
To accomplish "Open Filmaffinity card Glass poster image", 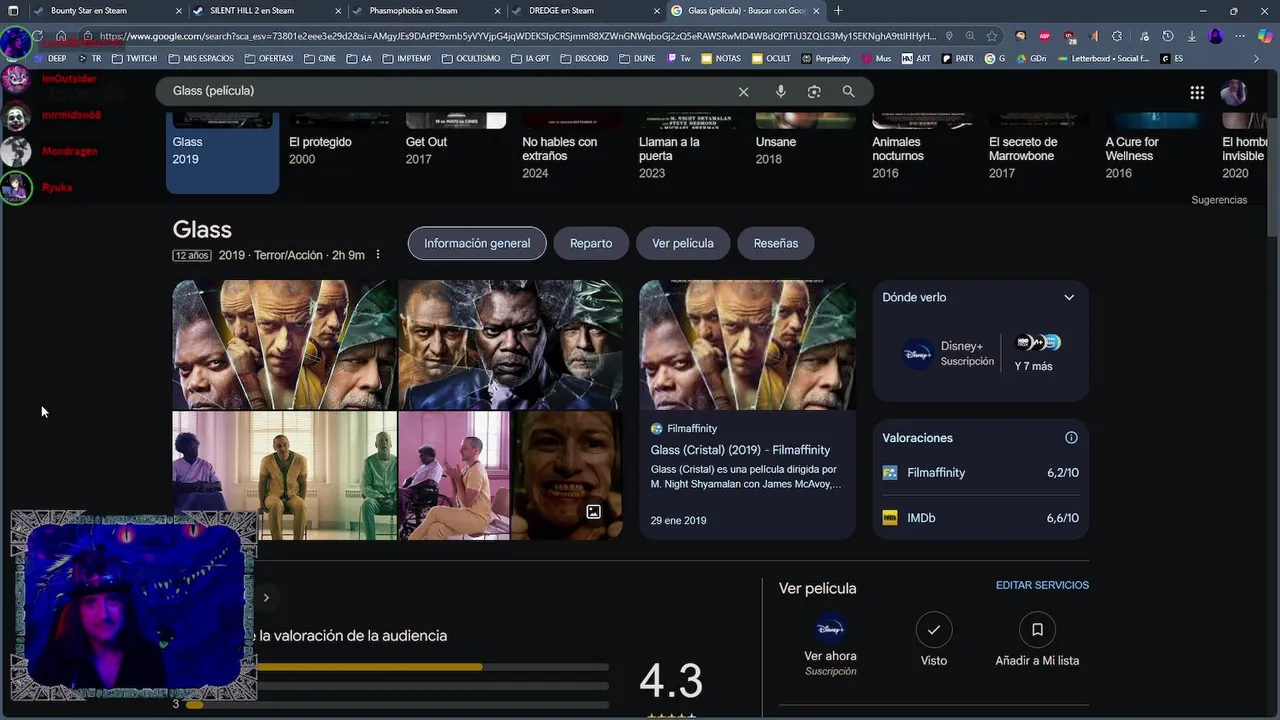I will (x=748, y=345).
